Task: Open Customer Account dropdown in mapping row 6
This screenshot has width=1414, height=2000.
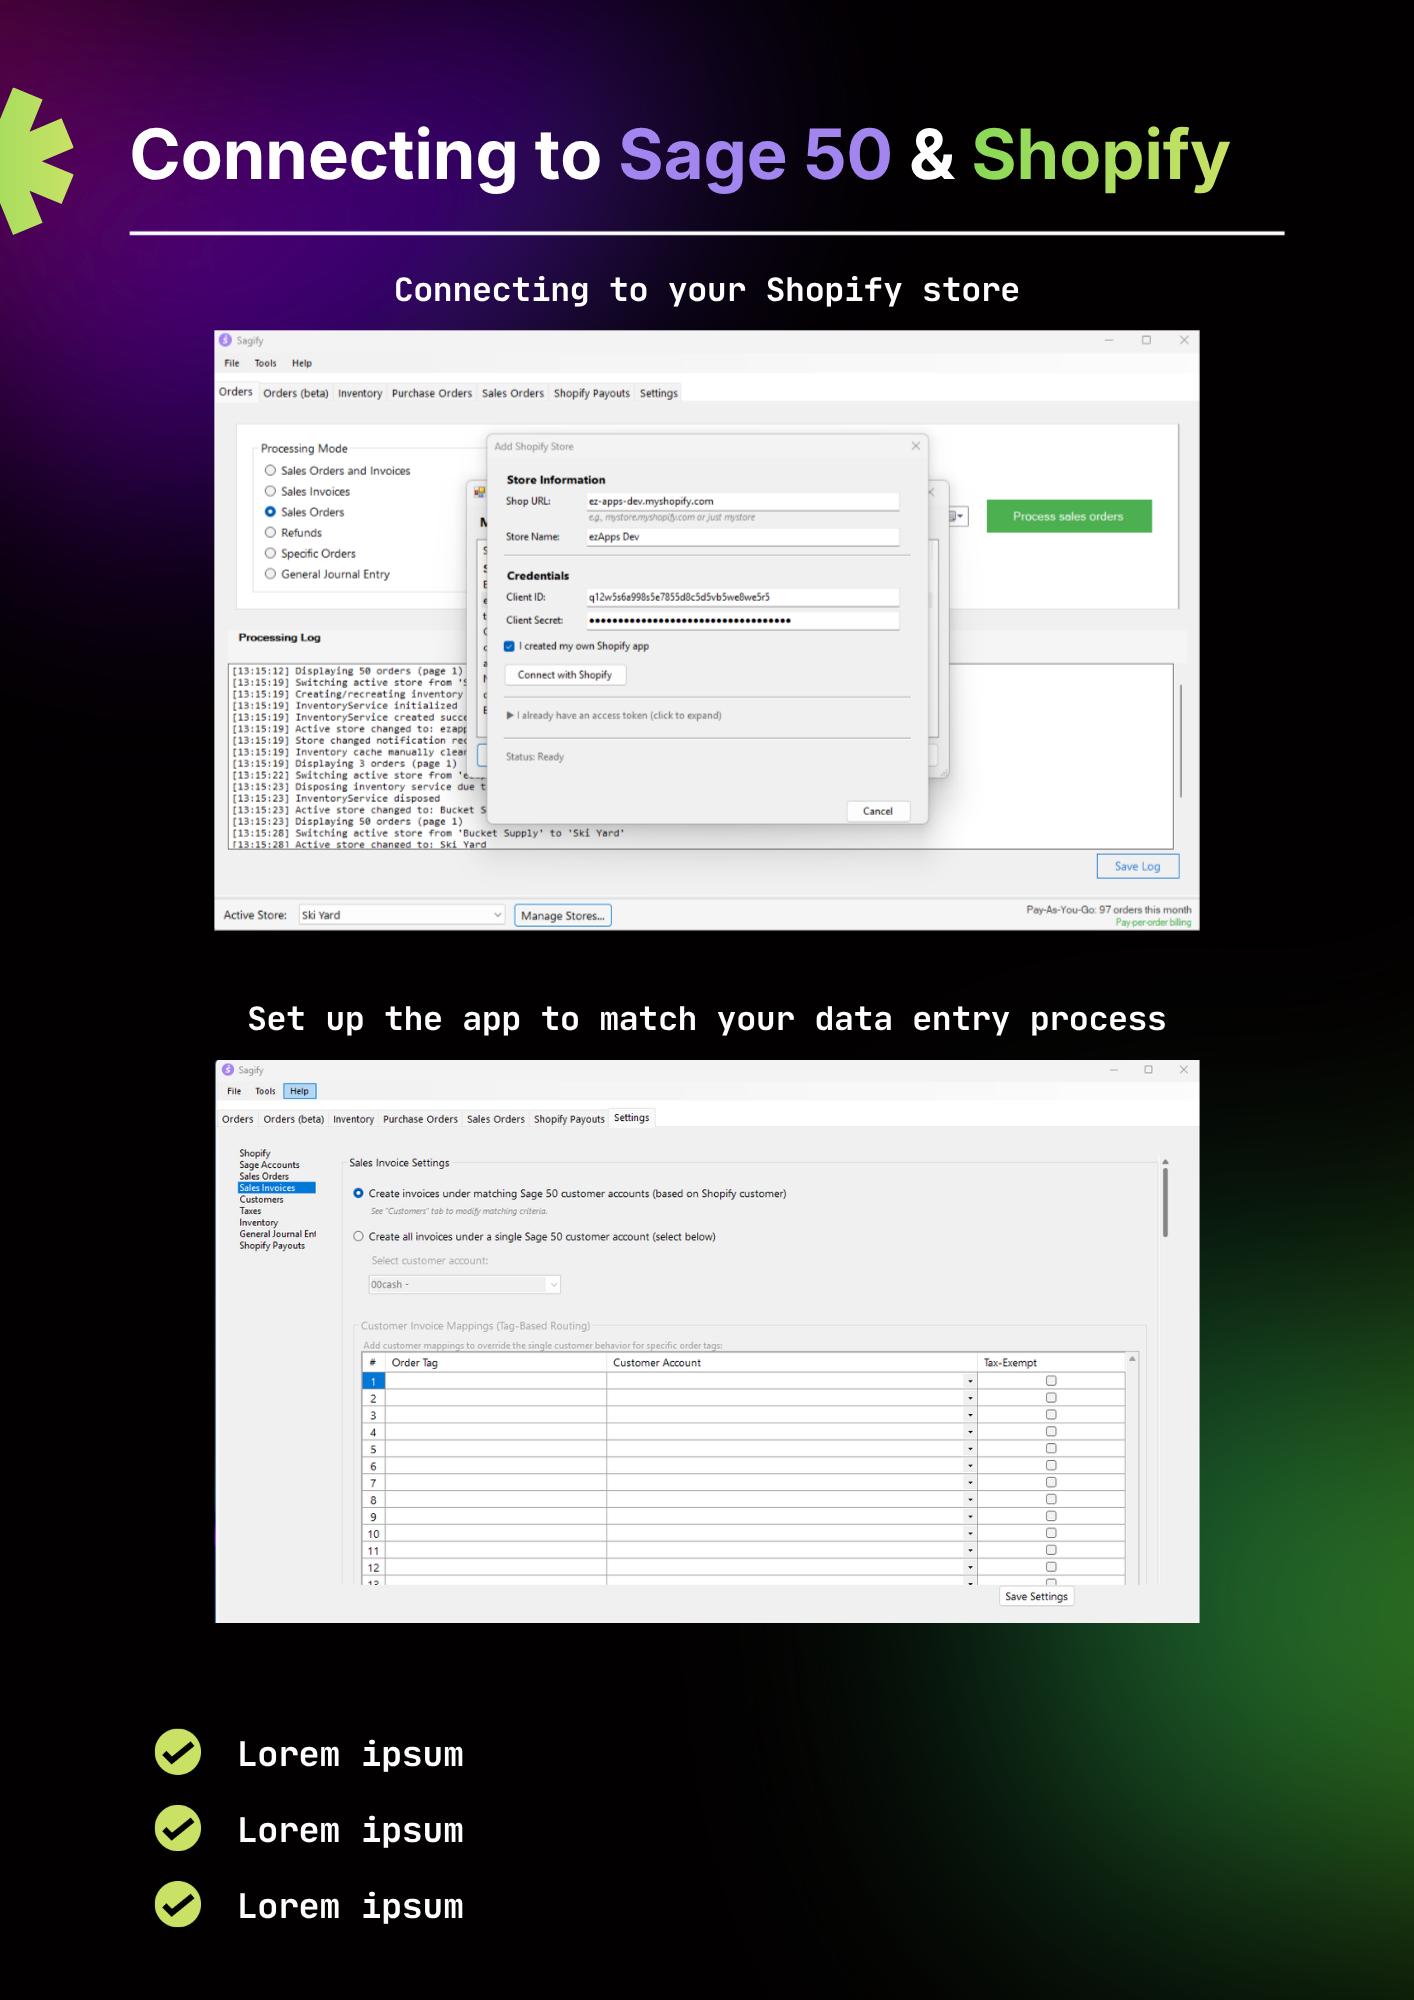Action: [970, 1466]
